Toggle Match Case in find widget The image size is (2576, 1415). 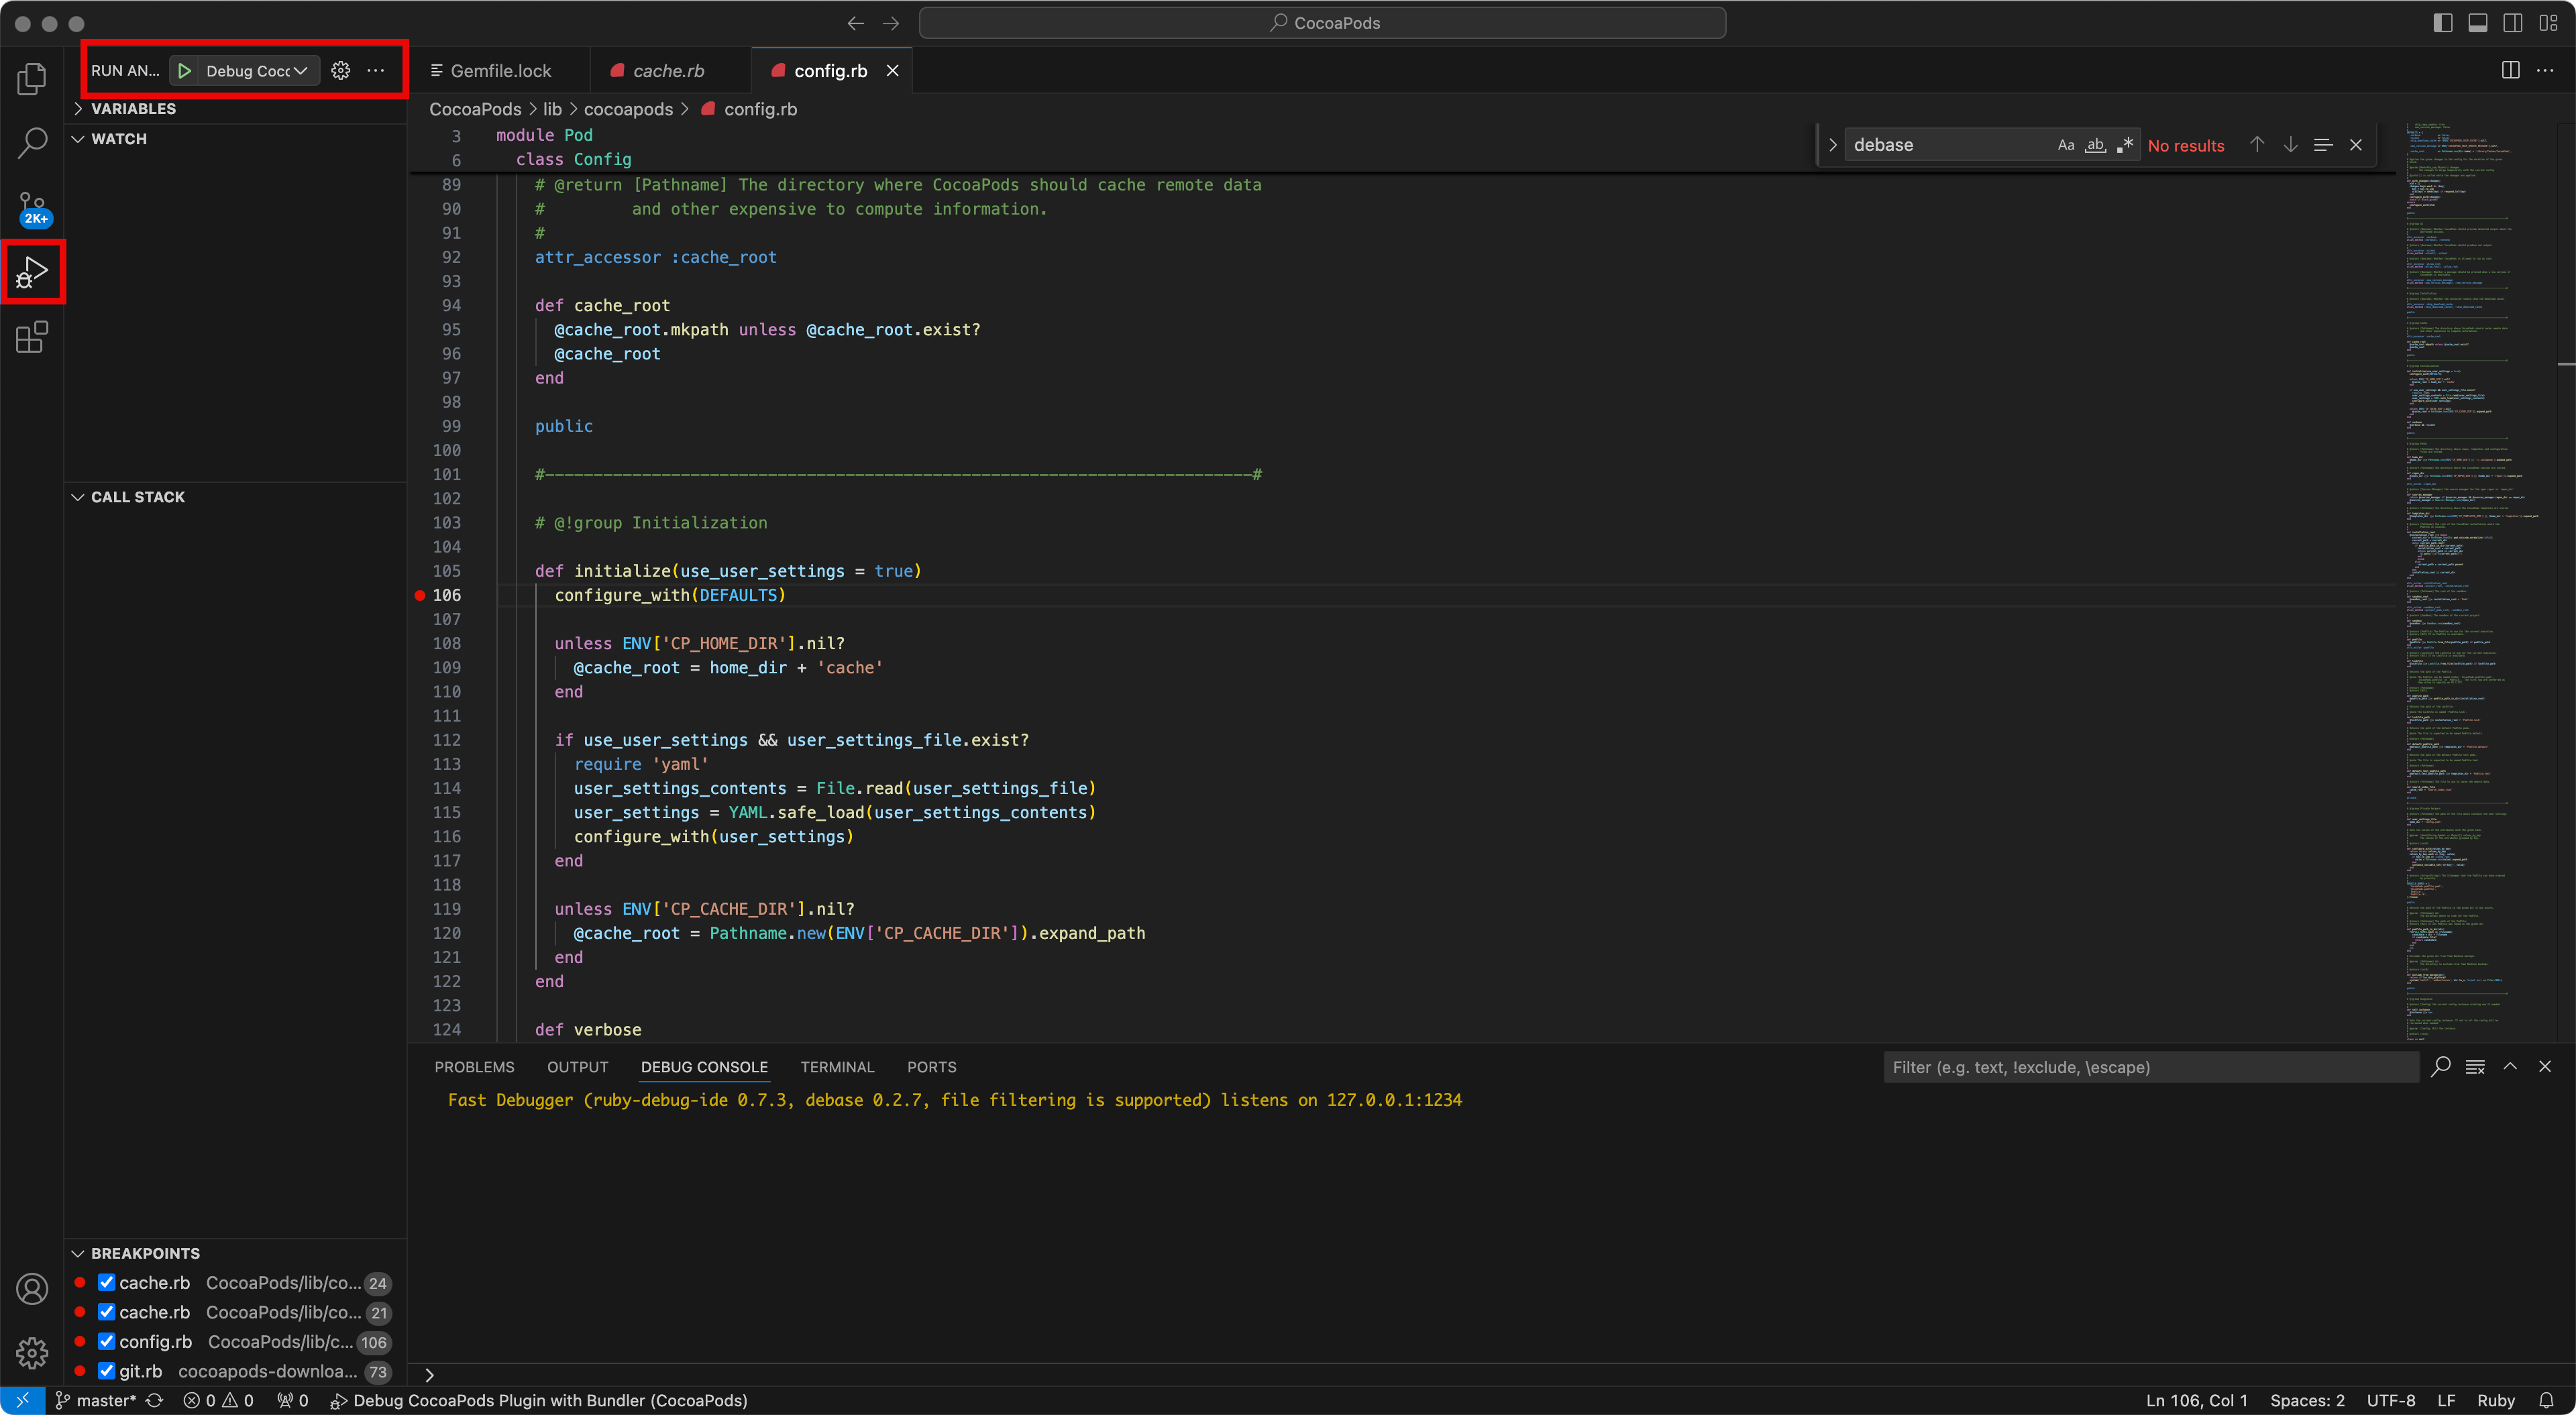pos(2066,145)
